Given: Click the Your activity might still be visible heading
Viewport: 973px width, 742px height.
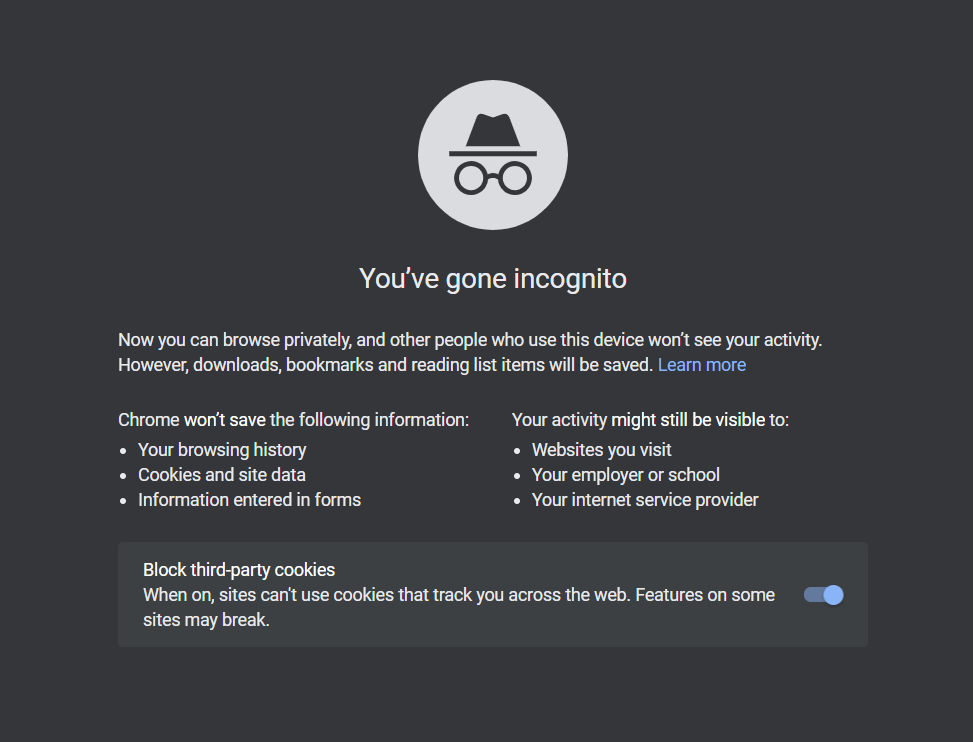Looking at the screenshot, I should pyautogui.click(x=650, y=420).
